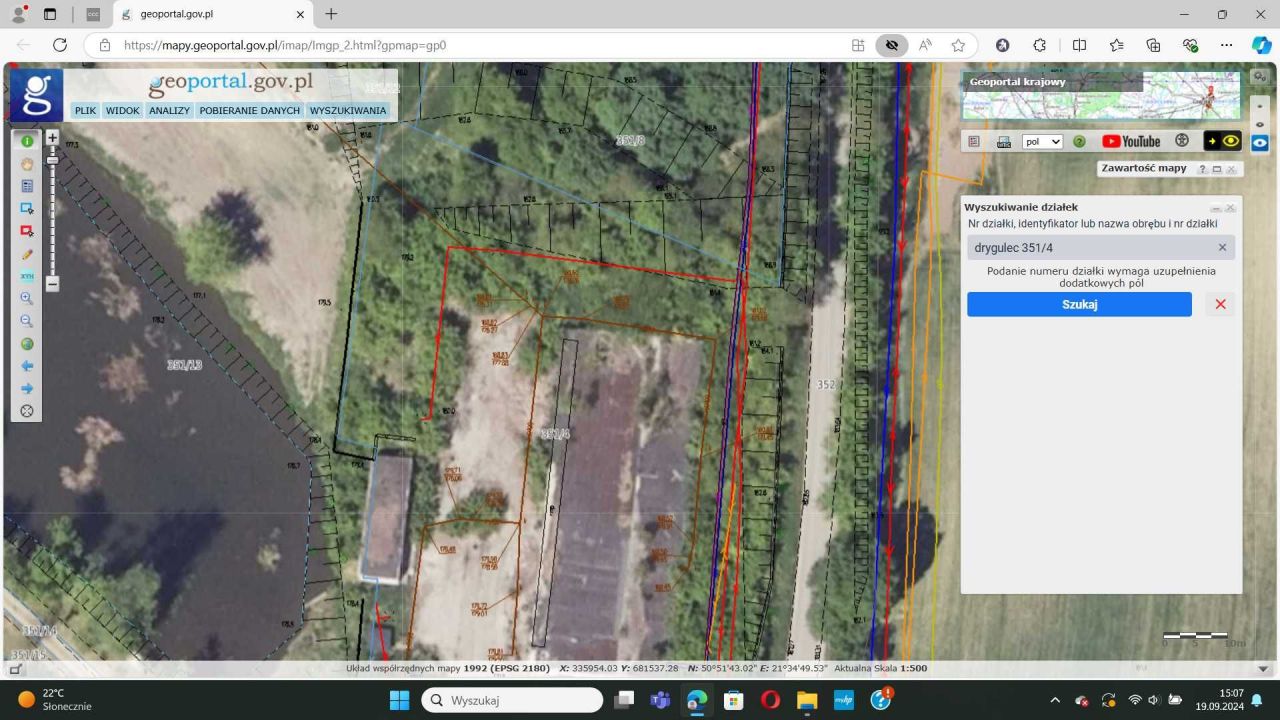The height and width of the screenshot is (720, 1280).
Task: Show hidden system tray icons chevron
Action: pos(1055,700)
